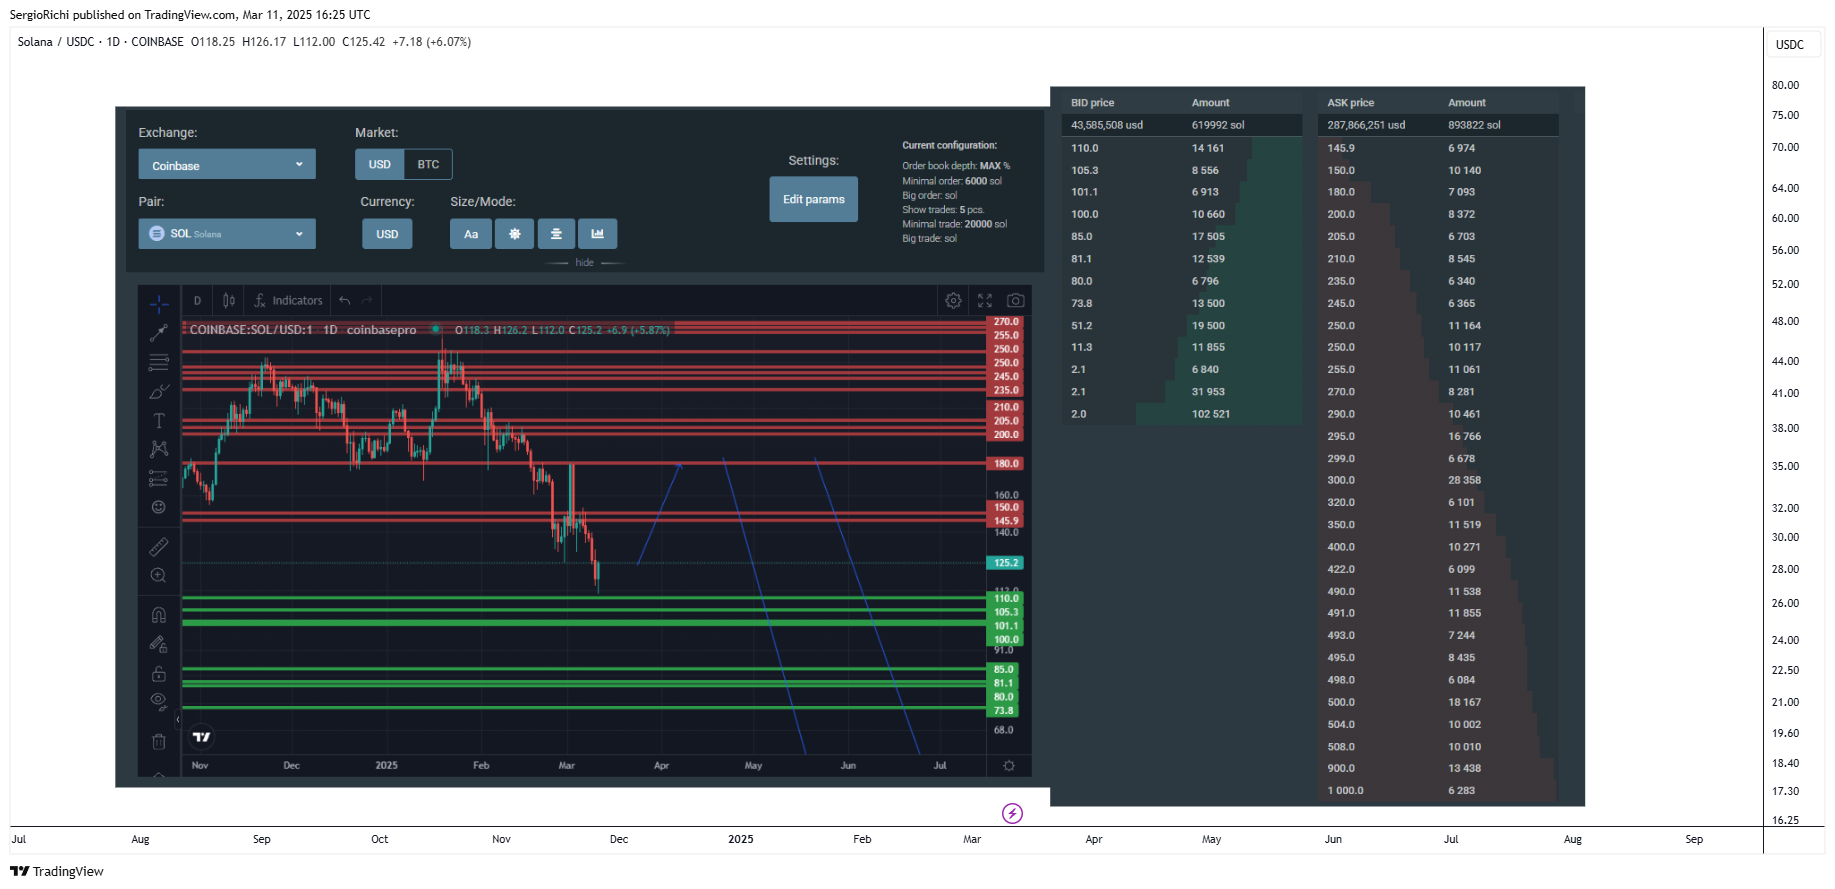Select the crosshair cursor tool
1835x889 pixels.
click(x=159, y=303)
